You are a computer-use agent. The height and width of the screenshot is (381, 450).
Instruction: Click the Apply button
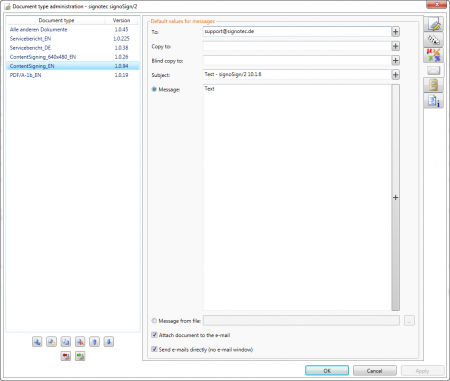coord(422,371)
